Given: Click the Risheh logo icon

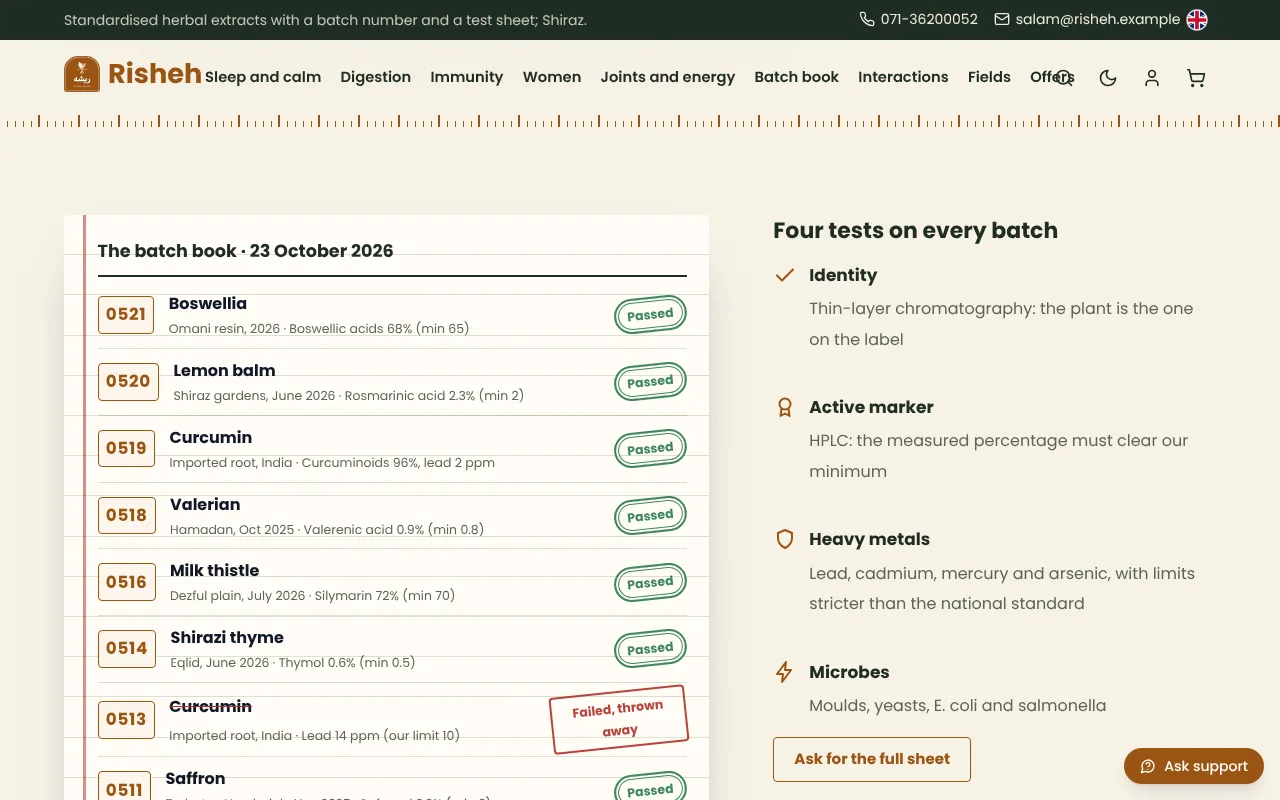Looking at the screenshot, I should (x=82, y=74).
